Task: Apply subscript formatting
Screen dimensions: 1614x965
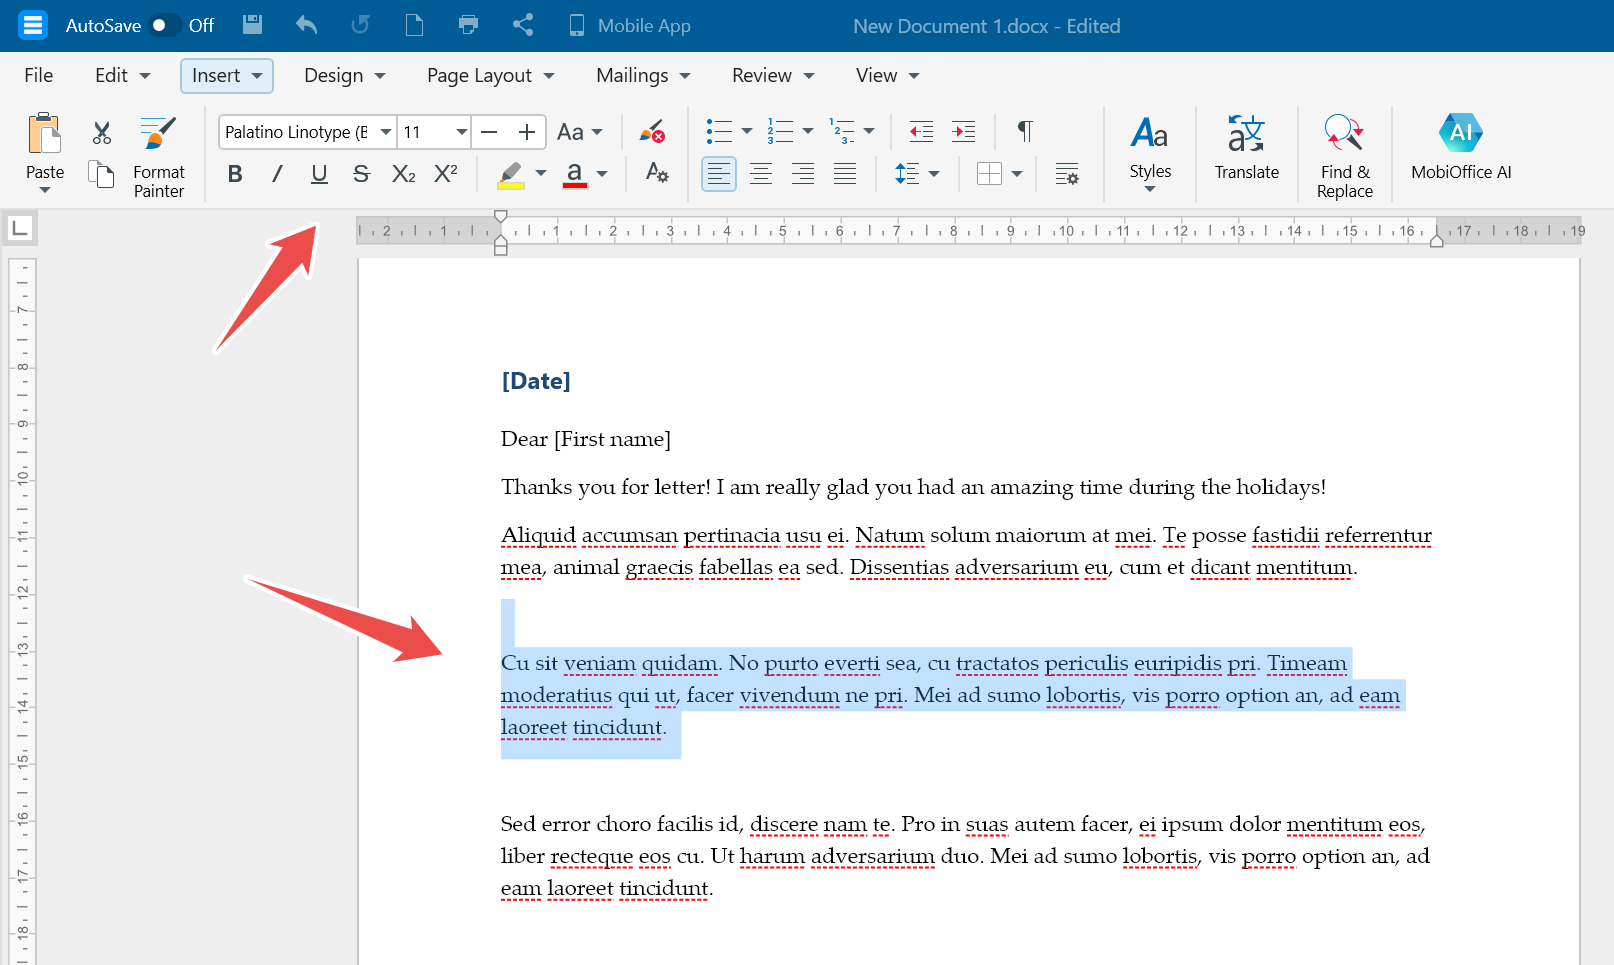Action: pos(403,174)
